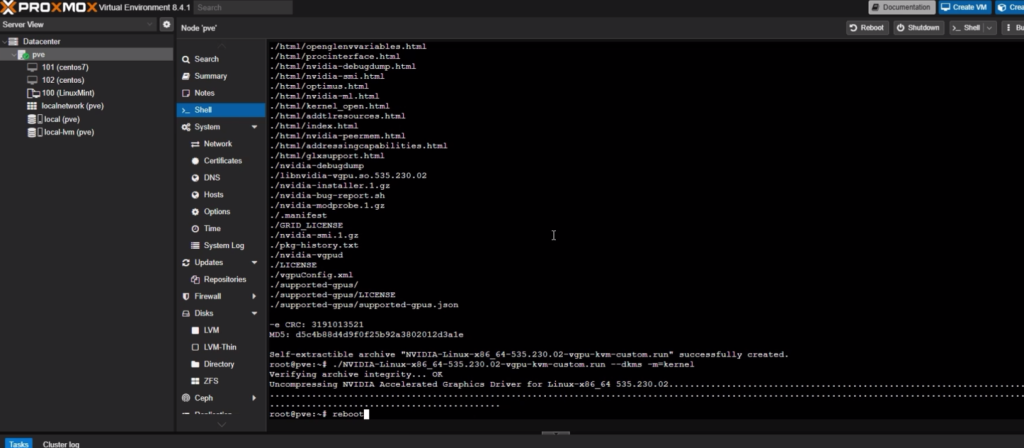
Task: Open the node Summary panel
Action: [x=210, y=76]
